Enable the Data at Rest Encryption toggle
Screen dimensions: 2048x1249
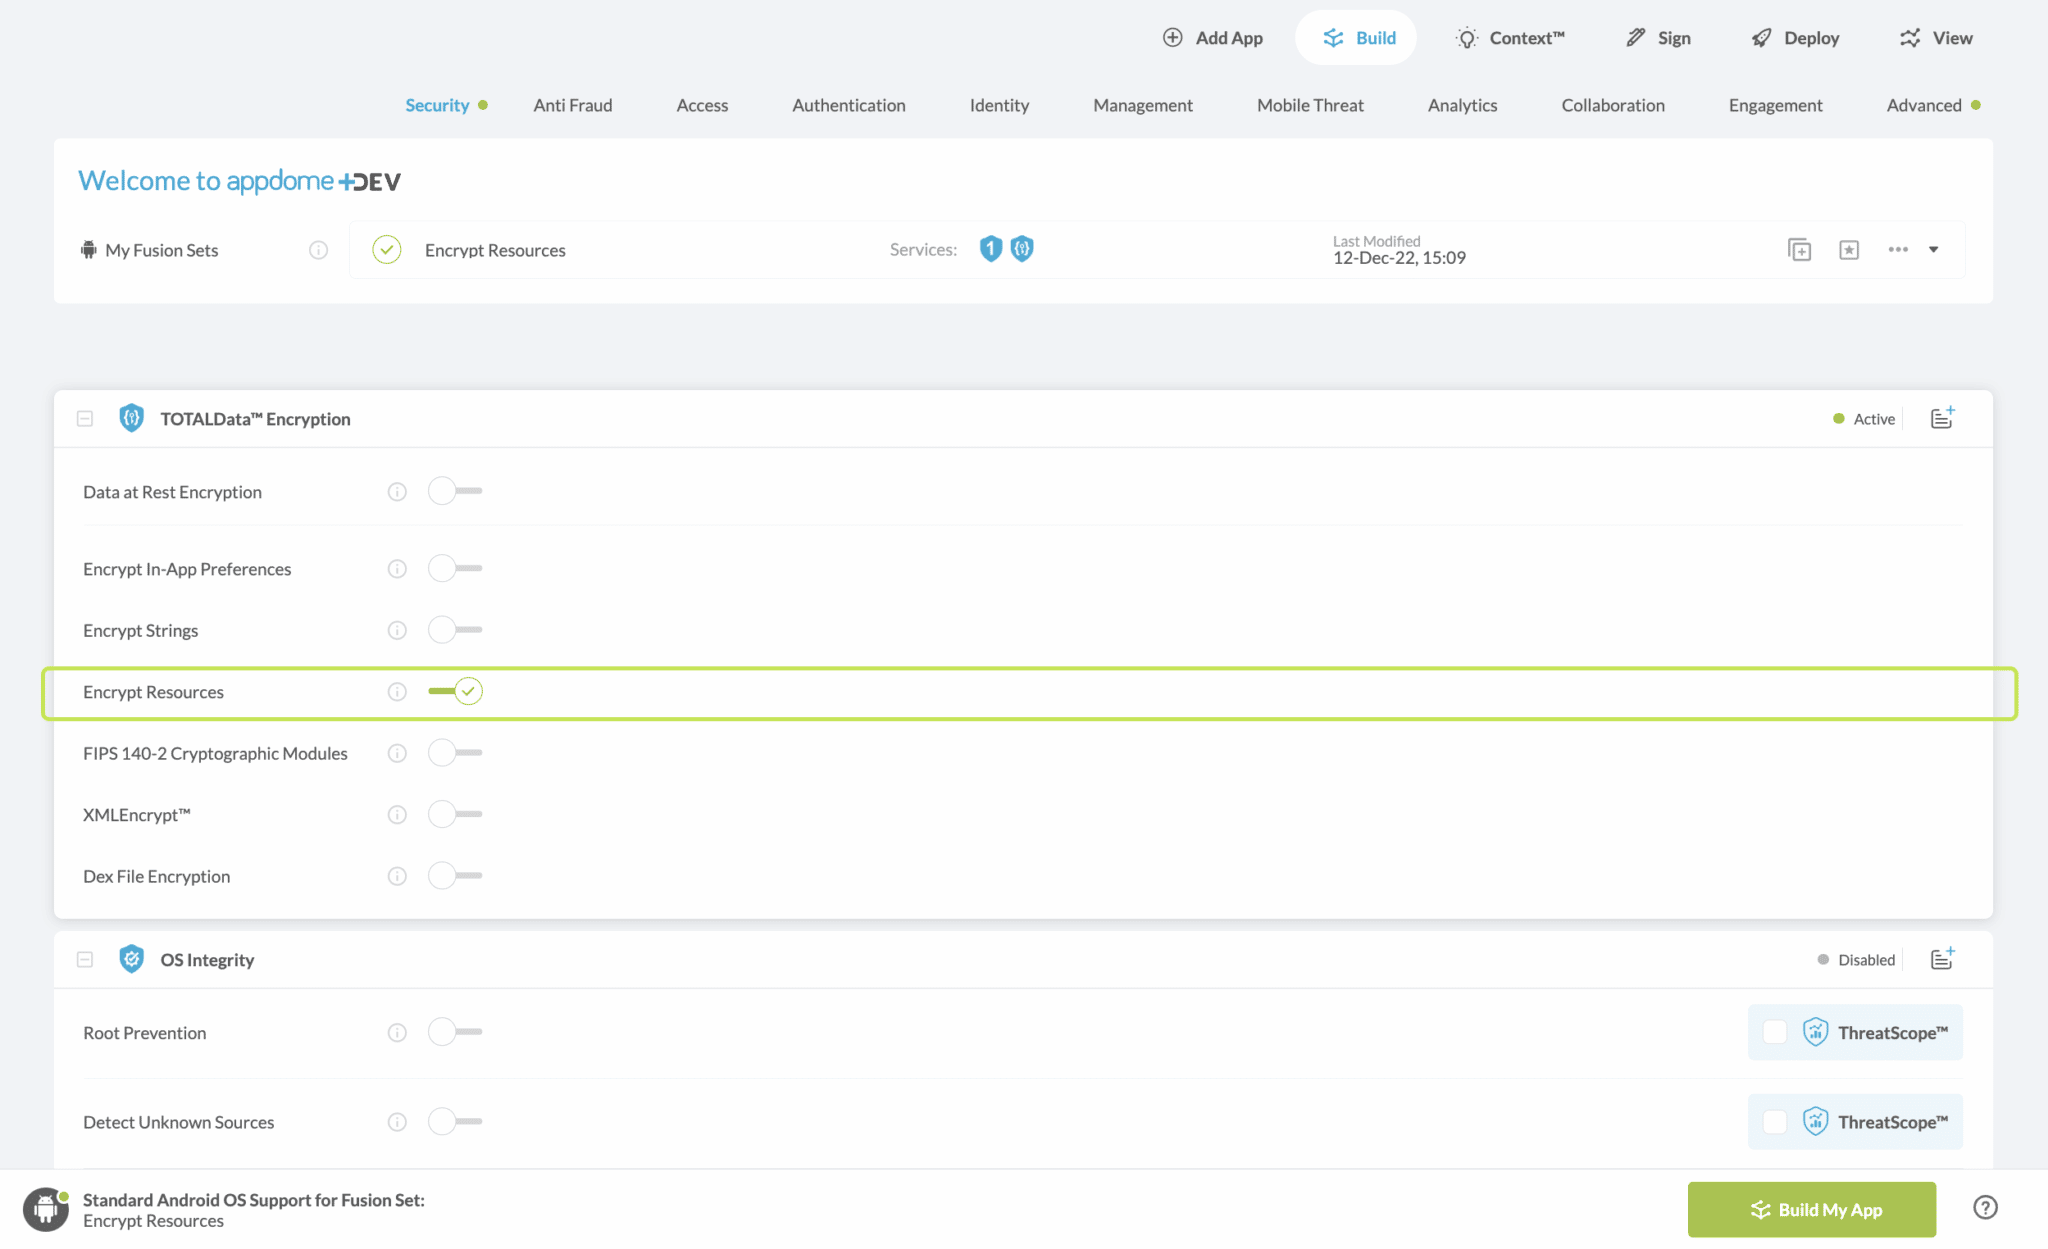tap(454, 491)
